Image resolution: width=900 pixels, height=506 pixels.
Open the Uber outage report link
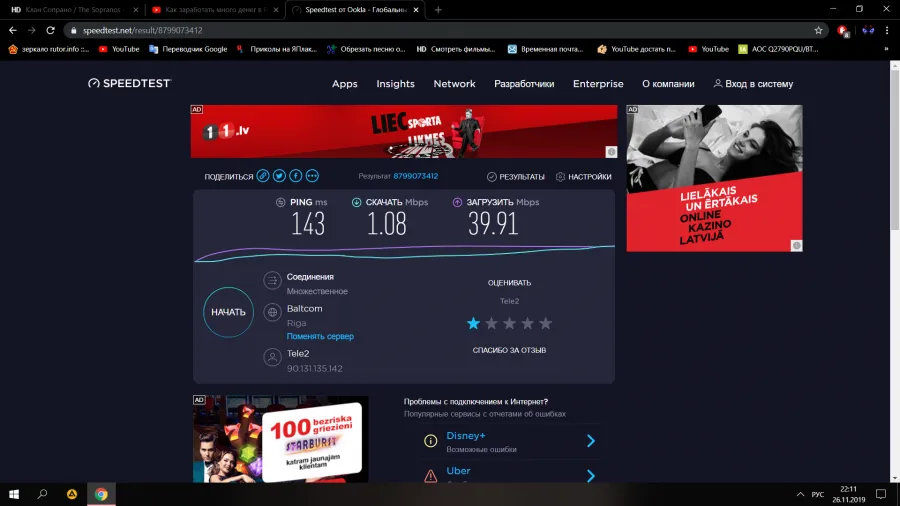459,471
